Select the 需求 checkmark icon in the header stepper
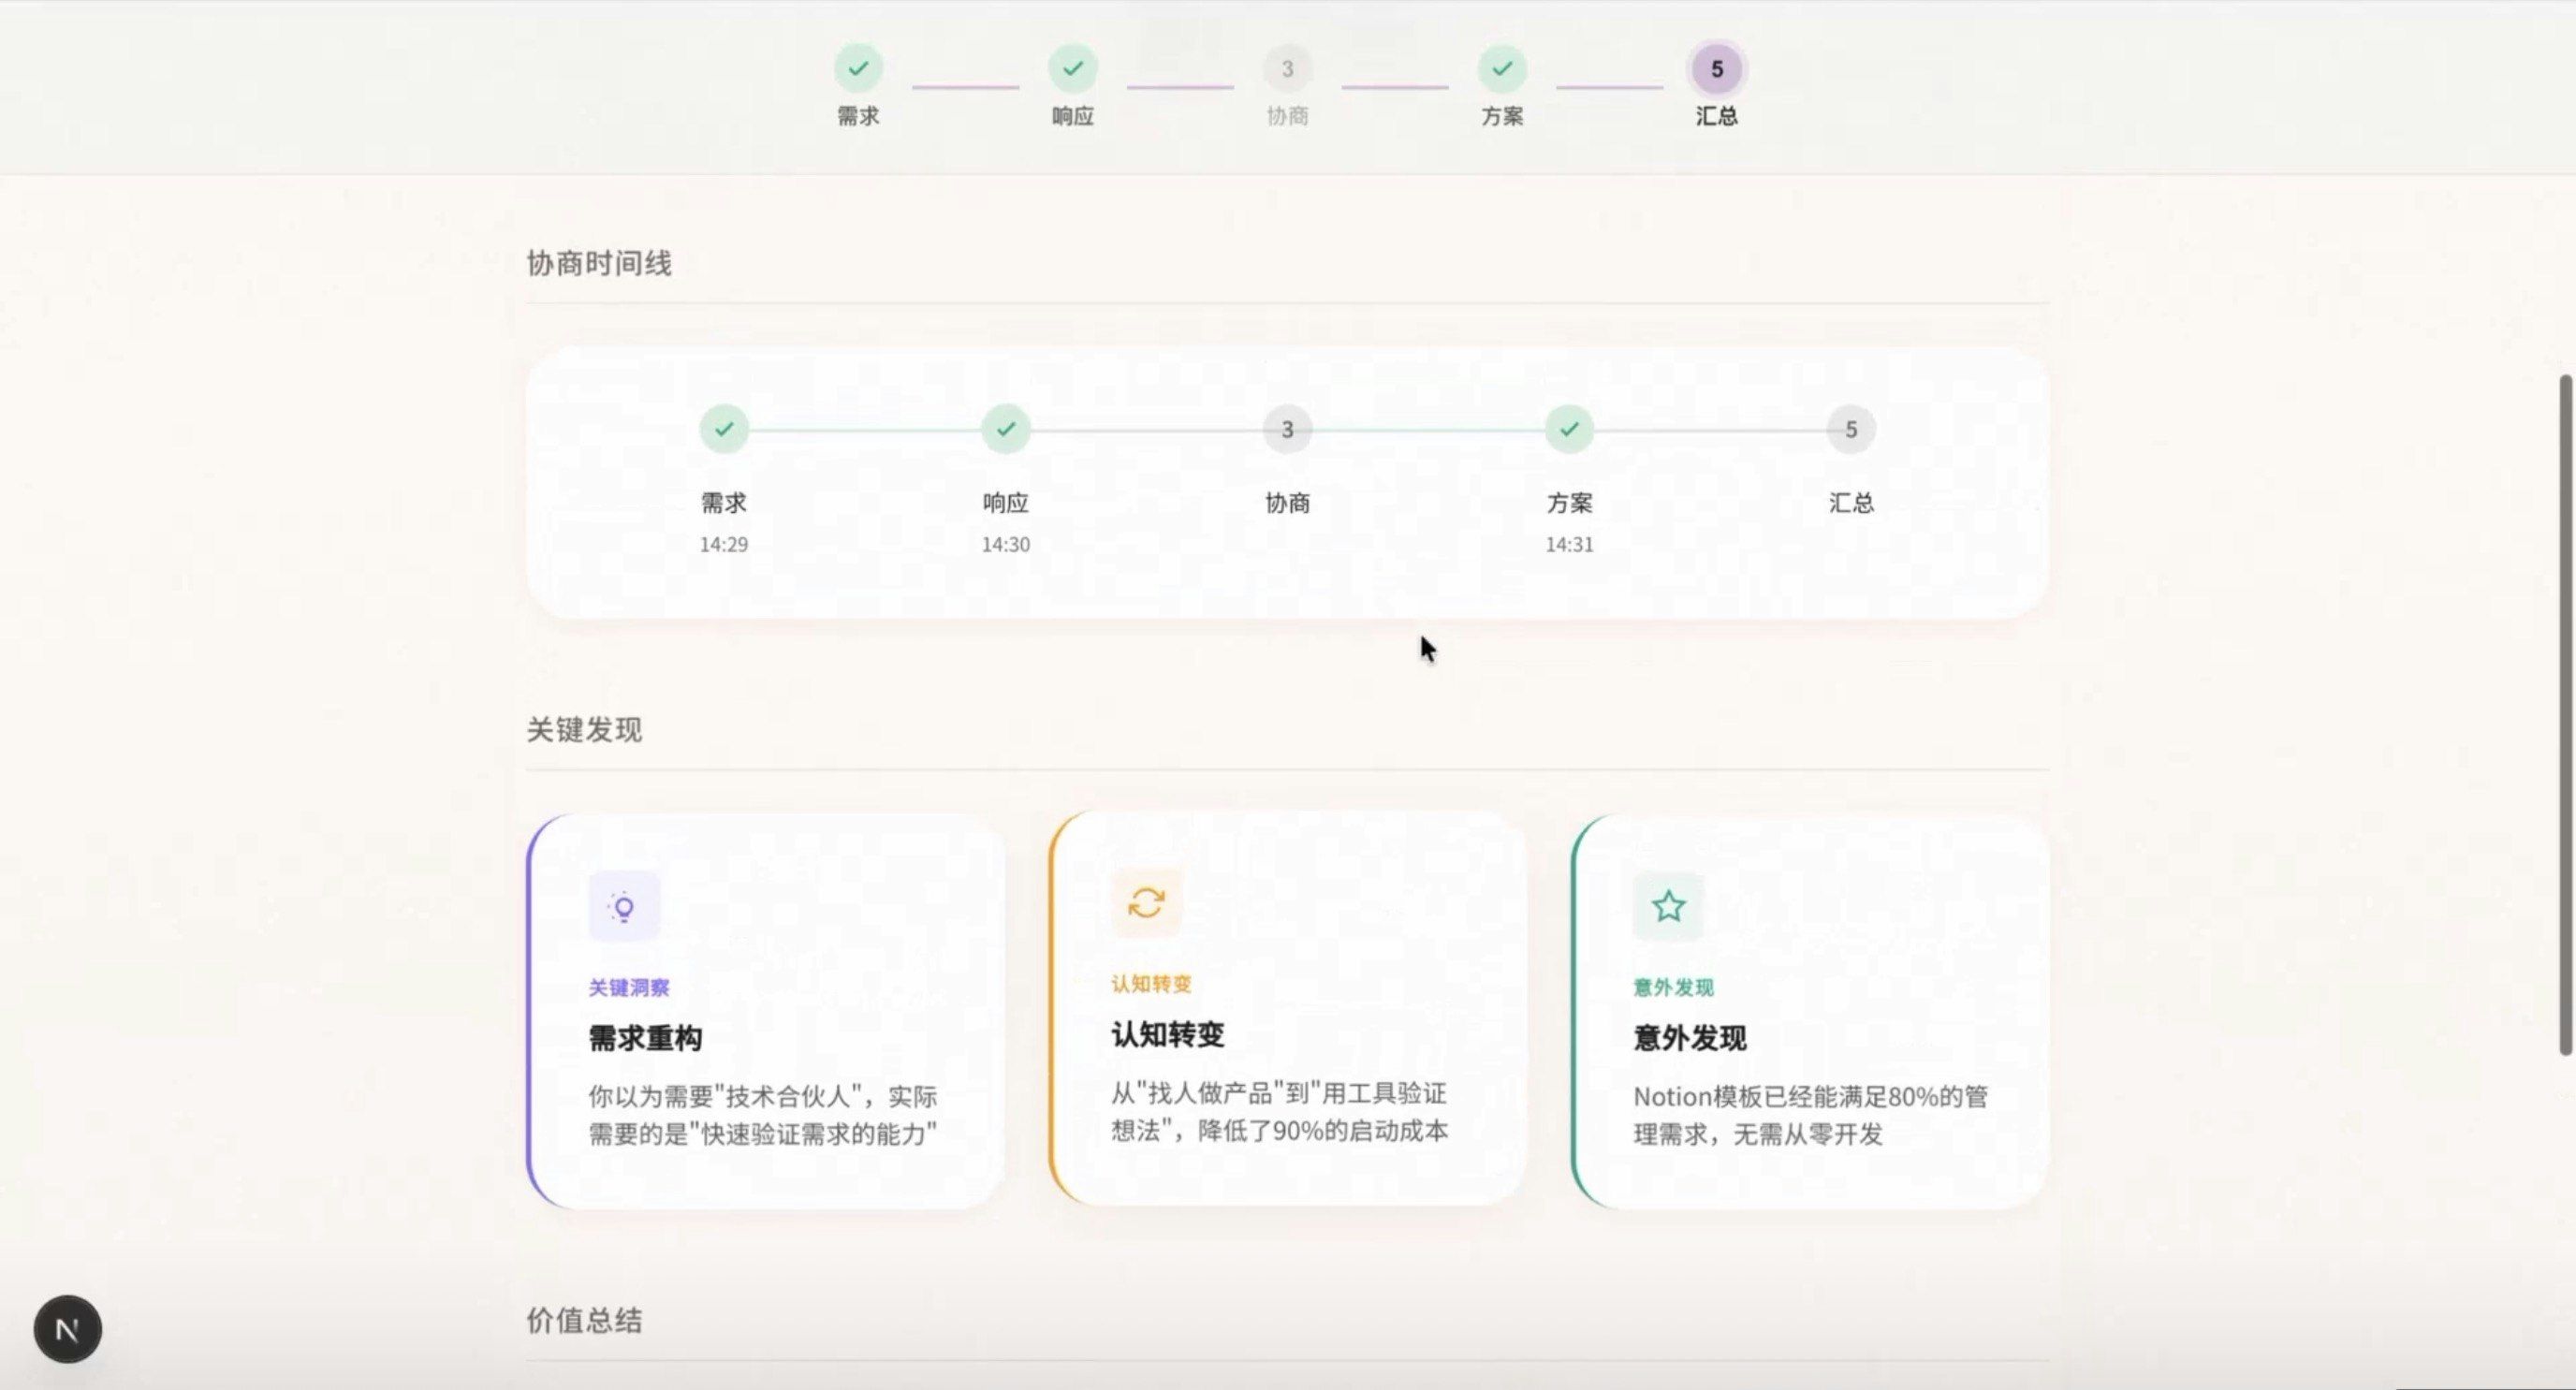The height and width of the screenshot is (1390, 2576). (x=857, y=69)
